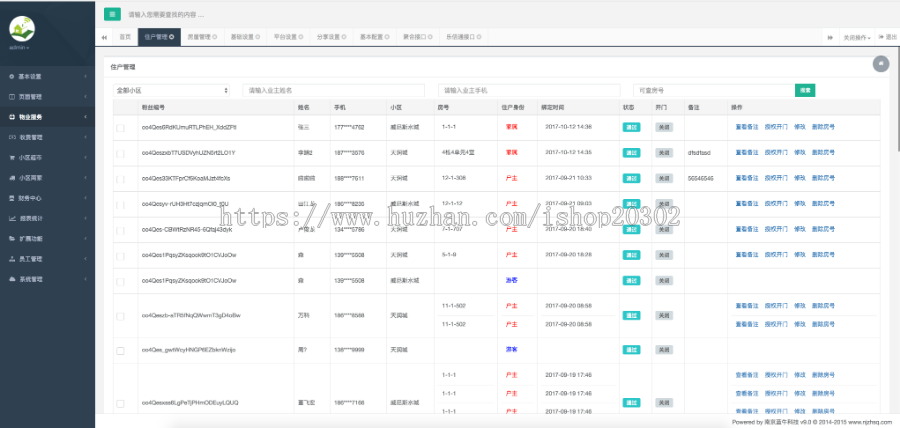
Task: Expand the 系统管理 sidebar chevron
Action: point(85,279)
